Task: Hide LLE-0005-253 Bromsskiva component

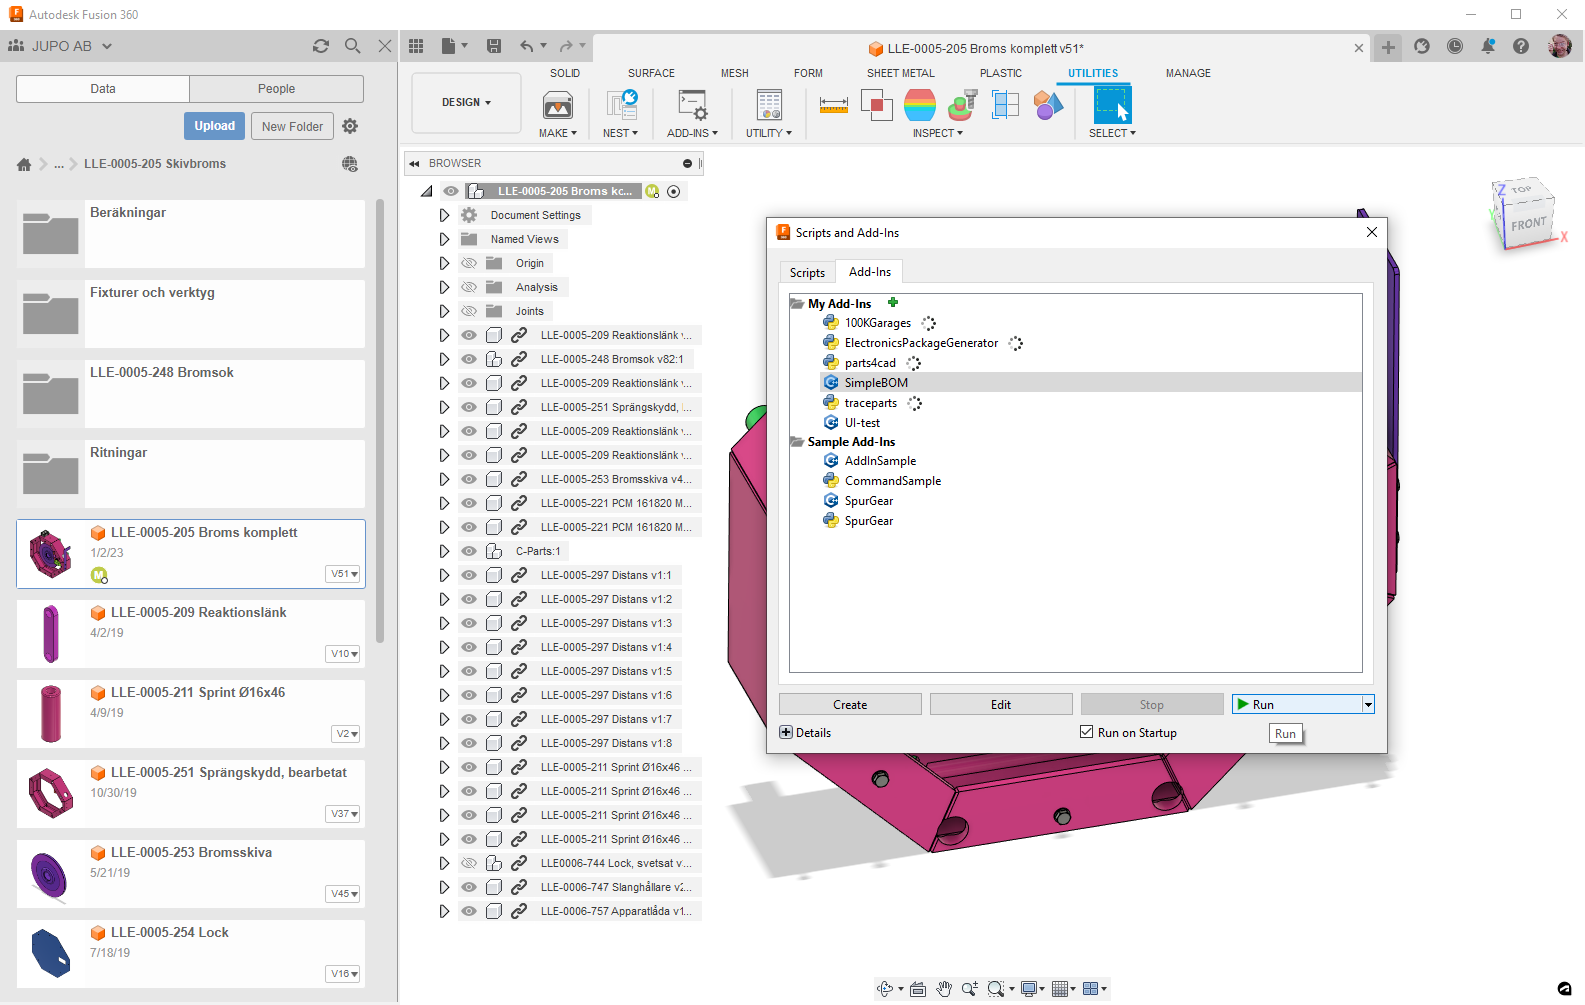Action: click(469, 479)
